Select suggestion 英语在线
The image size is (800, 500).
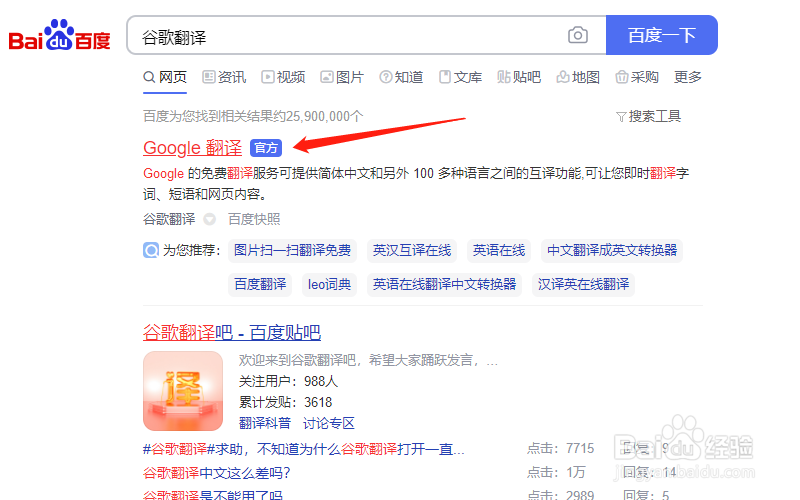tap(499, 251)
